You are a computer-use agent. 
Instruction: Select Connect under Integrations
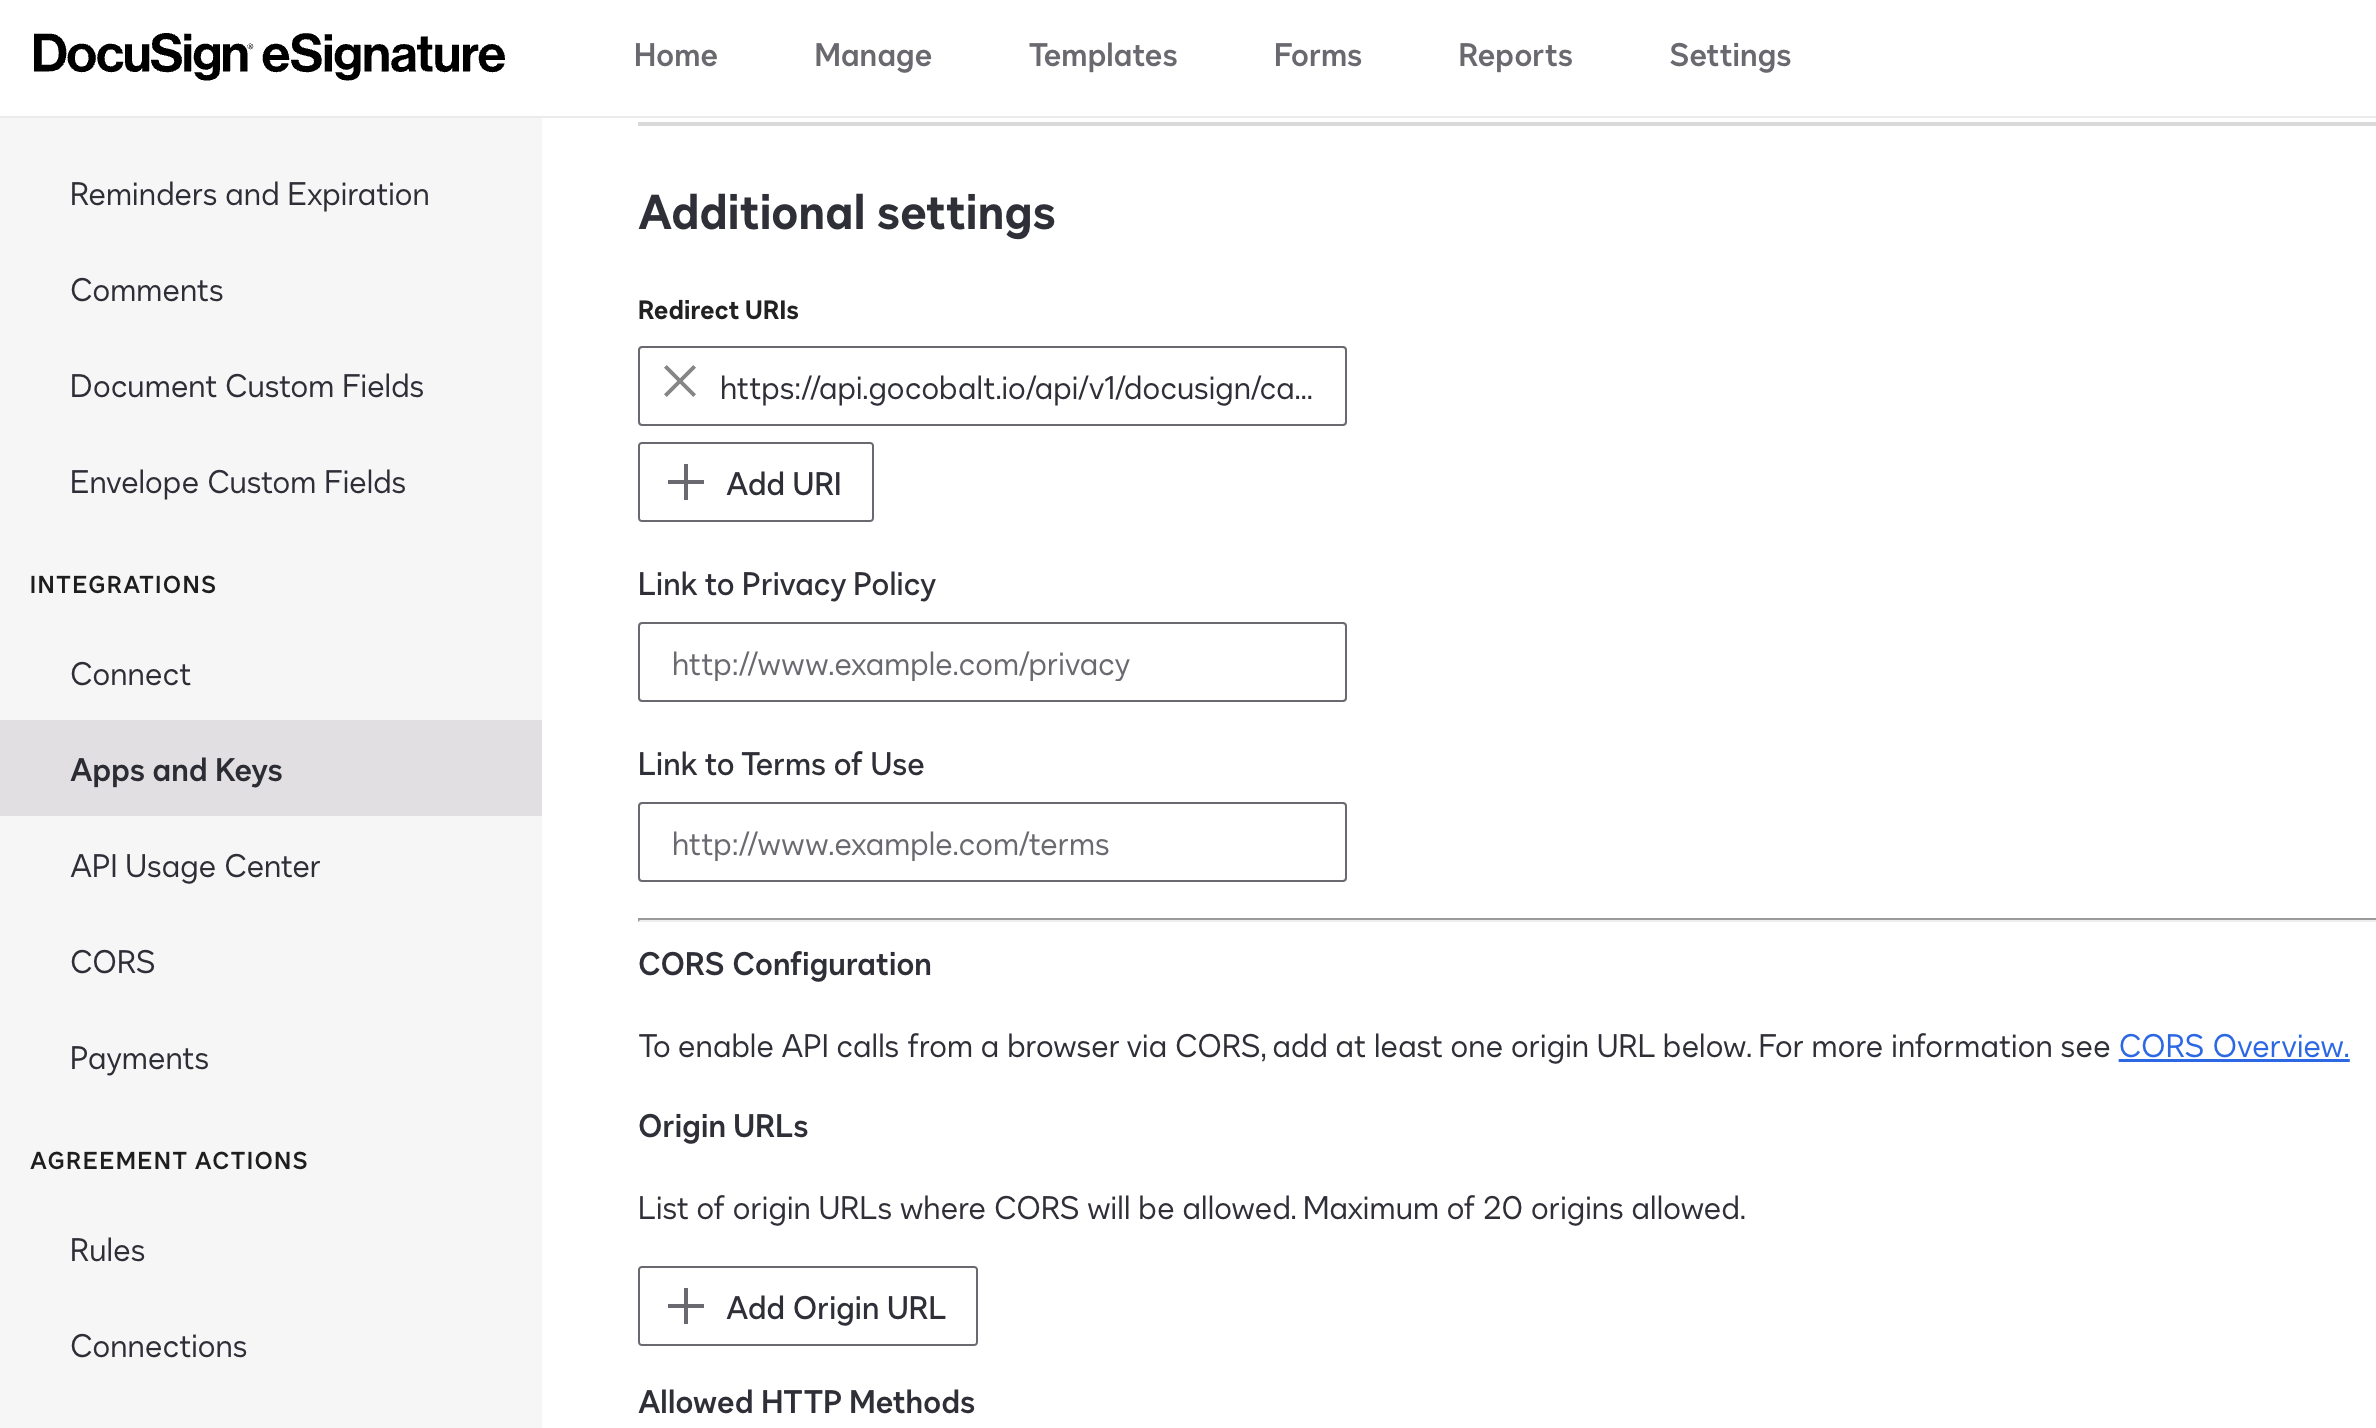(x=130, y=673)
